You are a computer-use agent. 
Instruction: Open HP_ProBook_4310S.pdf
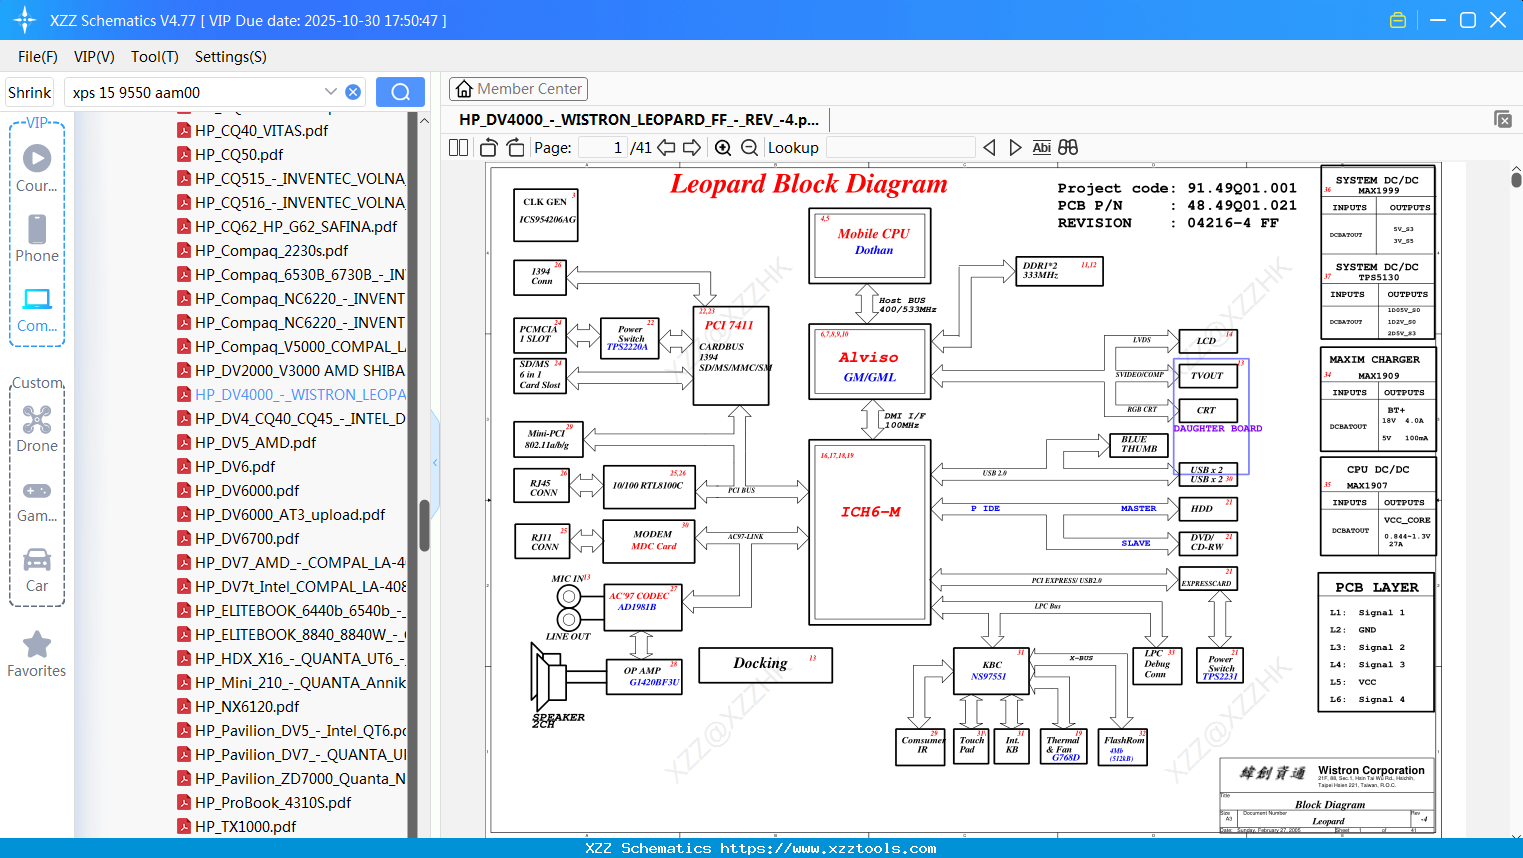273,802
